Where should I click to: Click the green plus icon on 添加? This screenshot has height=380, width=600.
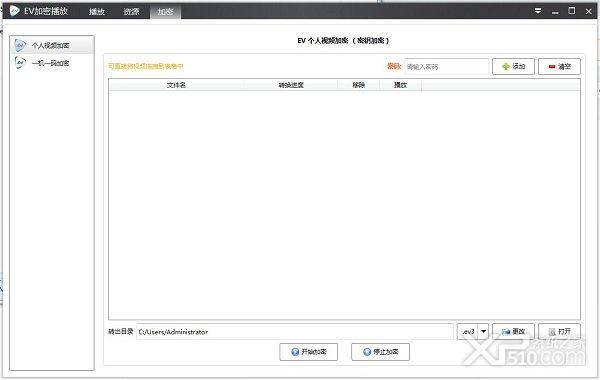(506, 67)
